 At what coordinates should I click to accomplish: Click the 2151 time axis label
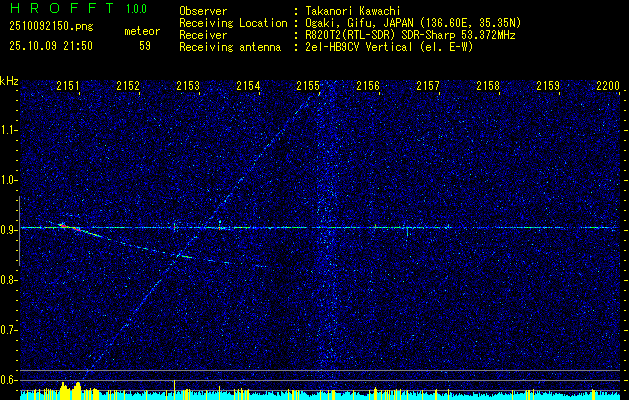pyautogui.click(x=68, y=85)
